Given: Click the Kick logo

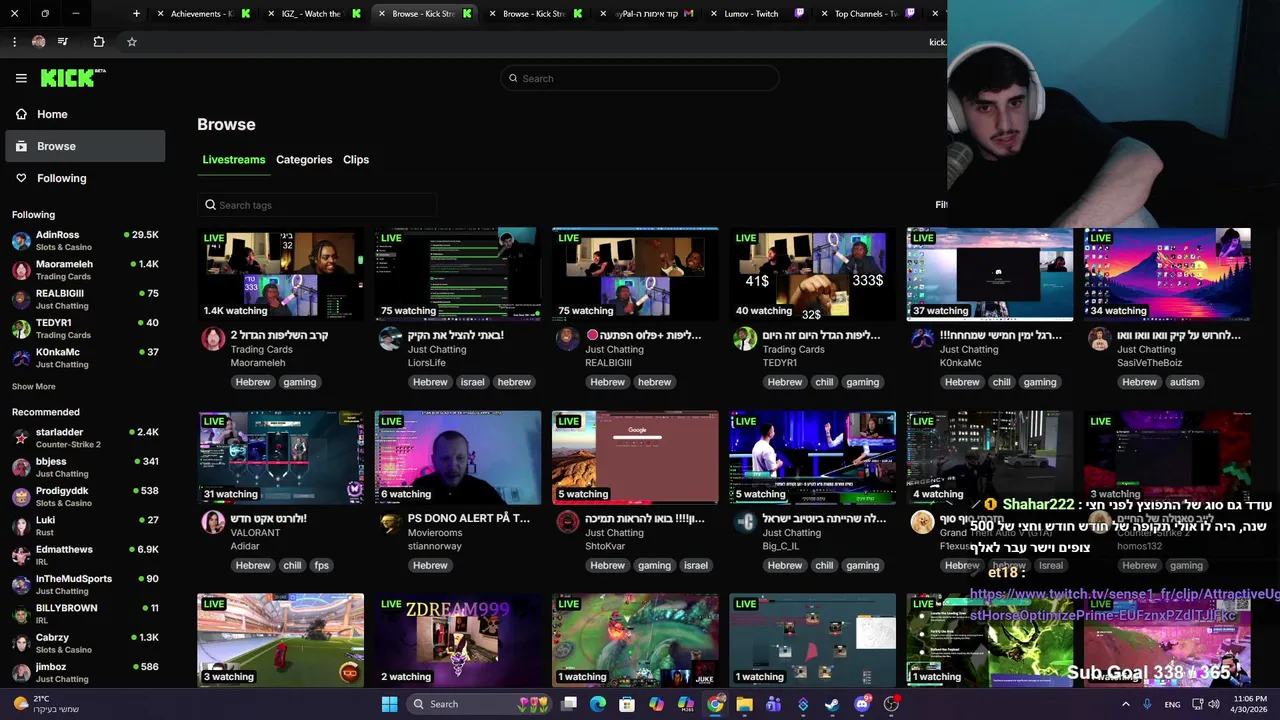Looking at the screenshot, I should pyautogui.click(x=73, y=78).
